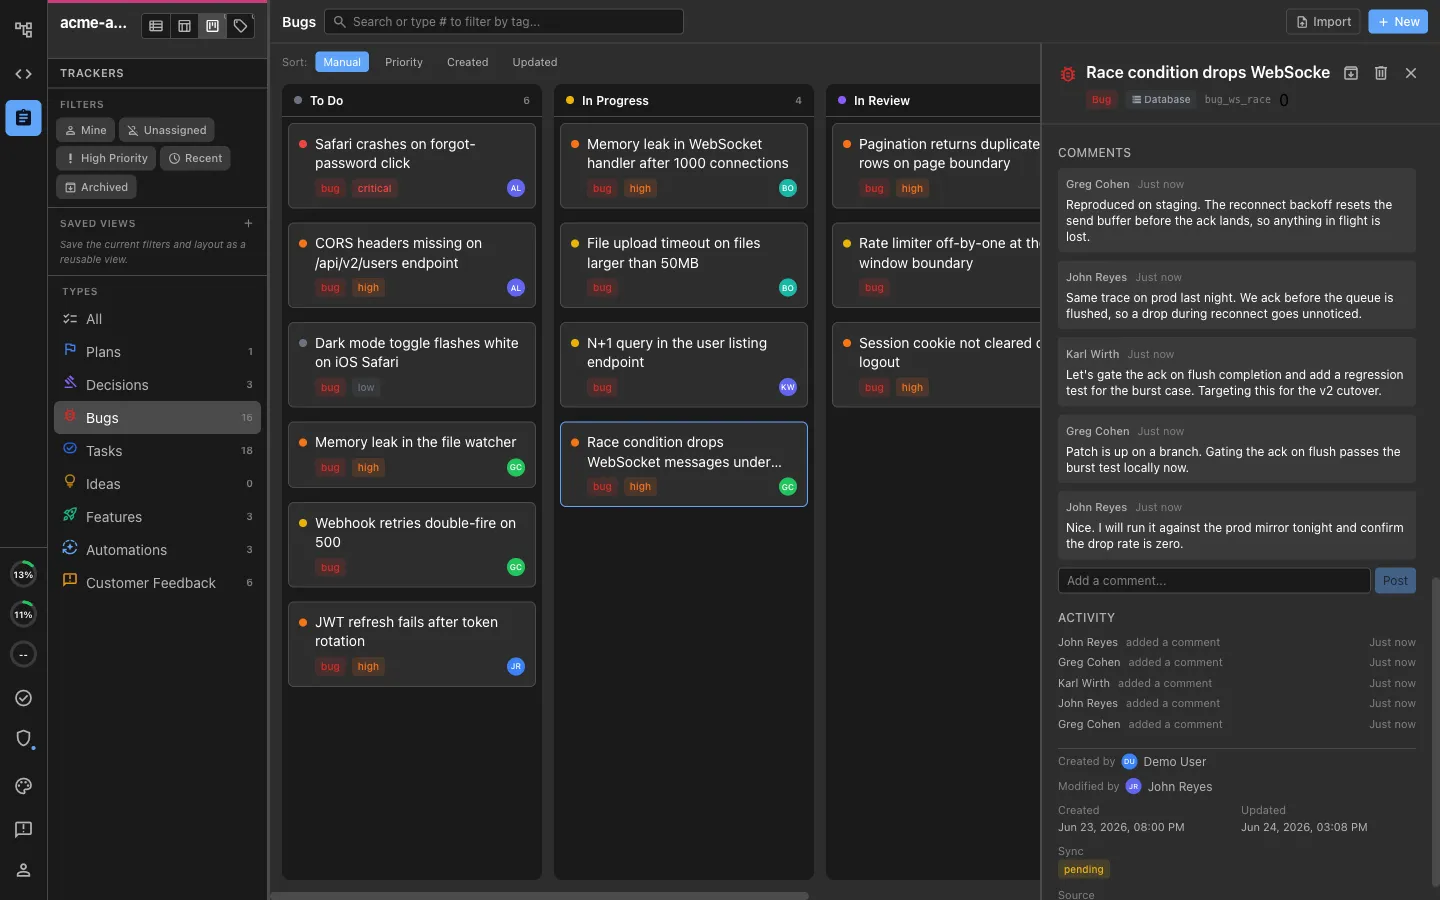Screen dimensions: 1440x900
Task: Select the Features tracker type
Action: coord(157,517)
